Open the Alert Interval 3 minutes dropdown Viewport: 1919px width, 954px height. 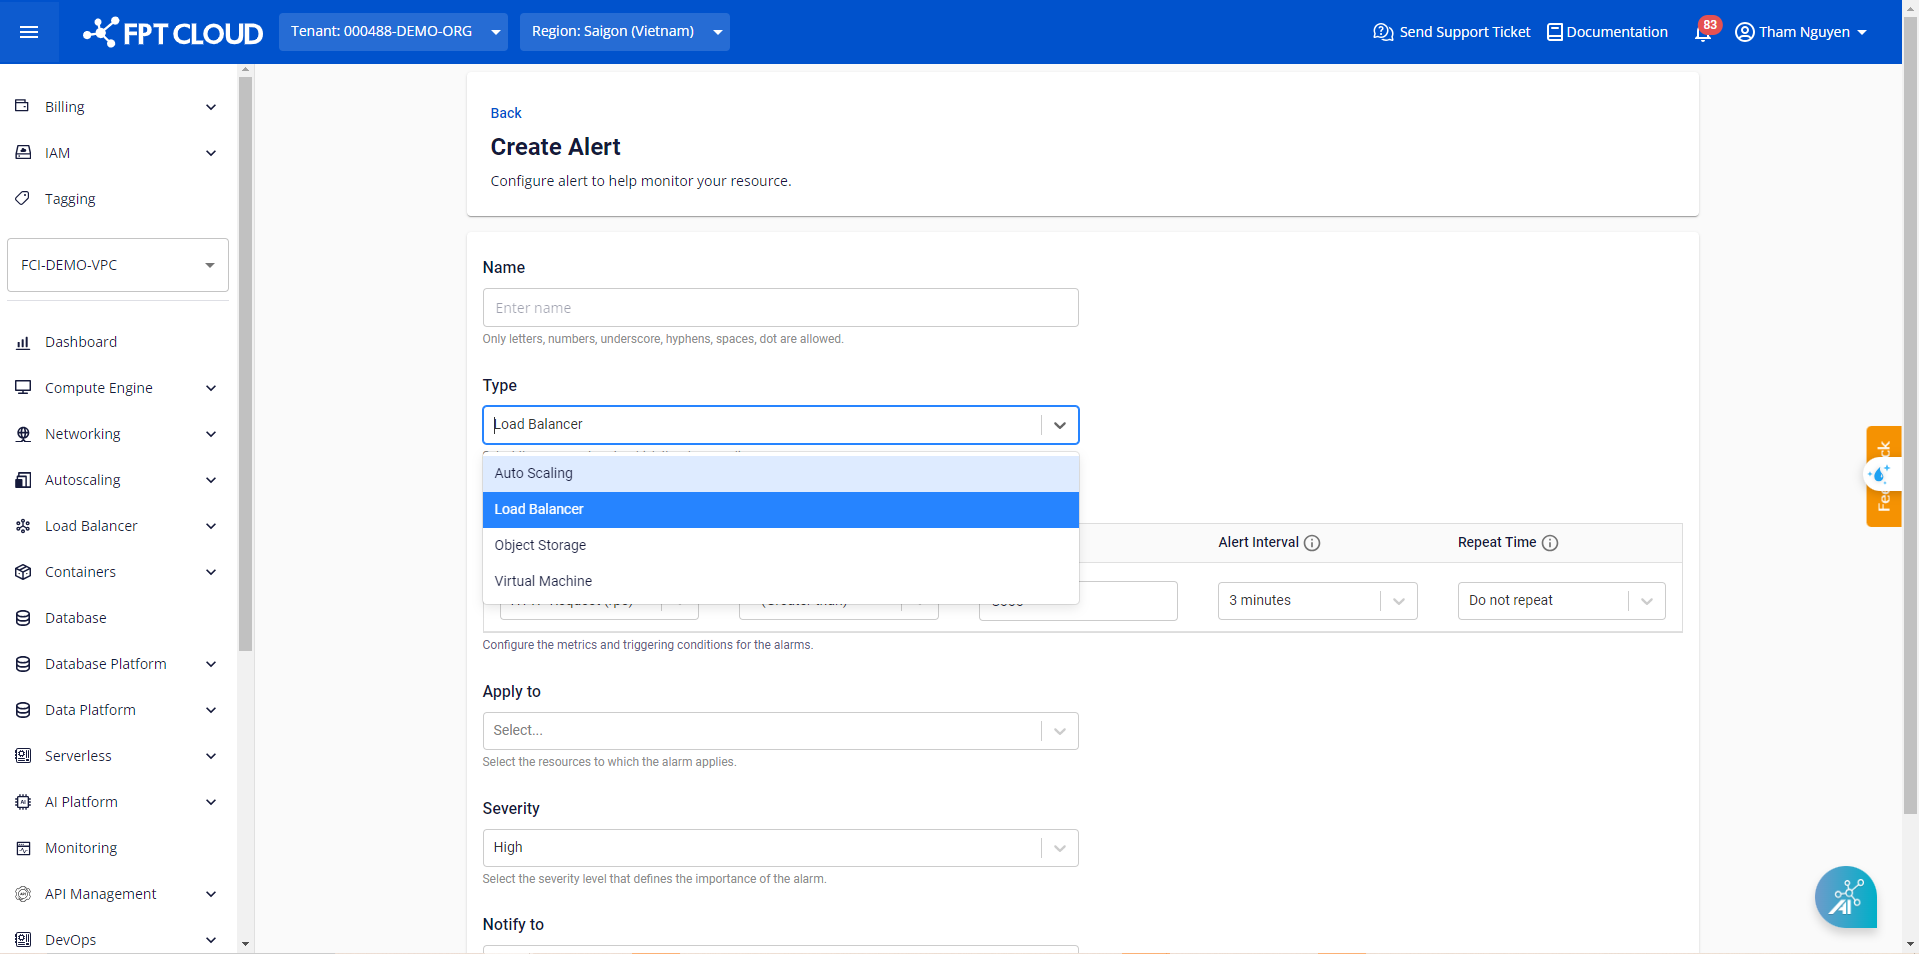pyautogui.click(x=1316, y=601)
